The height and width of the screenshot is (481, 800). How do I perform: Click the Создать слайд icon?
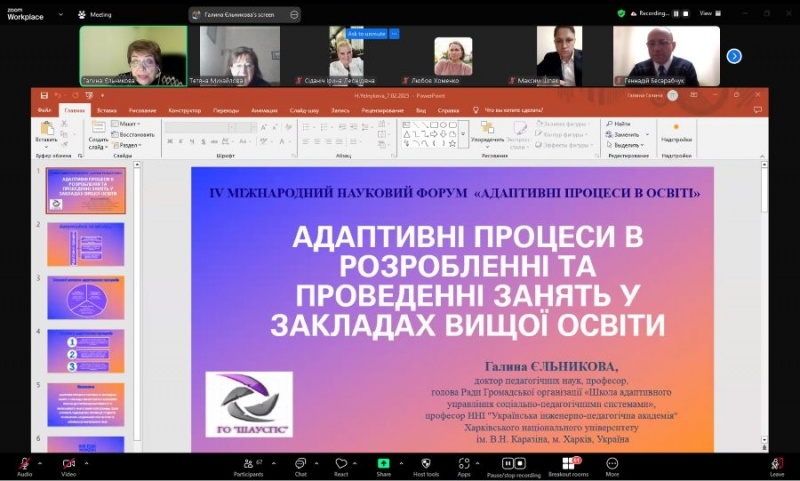(x=98, y=126)
